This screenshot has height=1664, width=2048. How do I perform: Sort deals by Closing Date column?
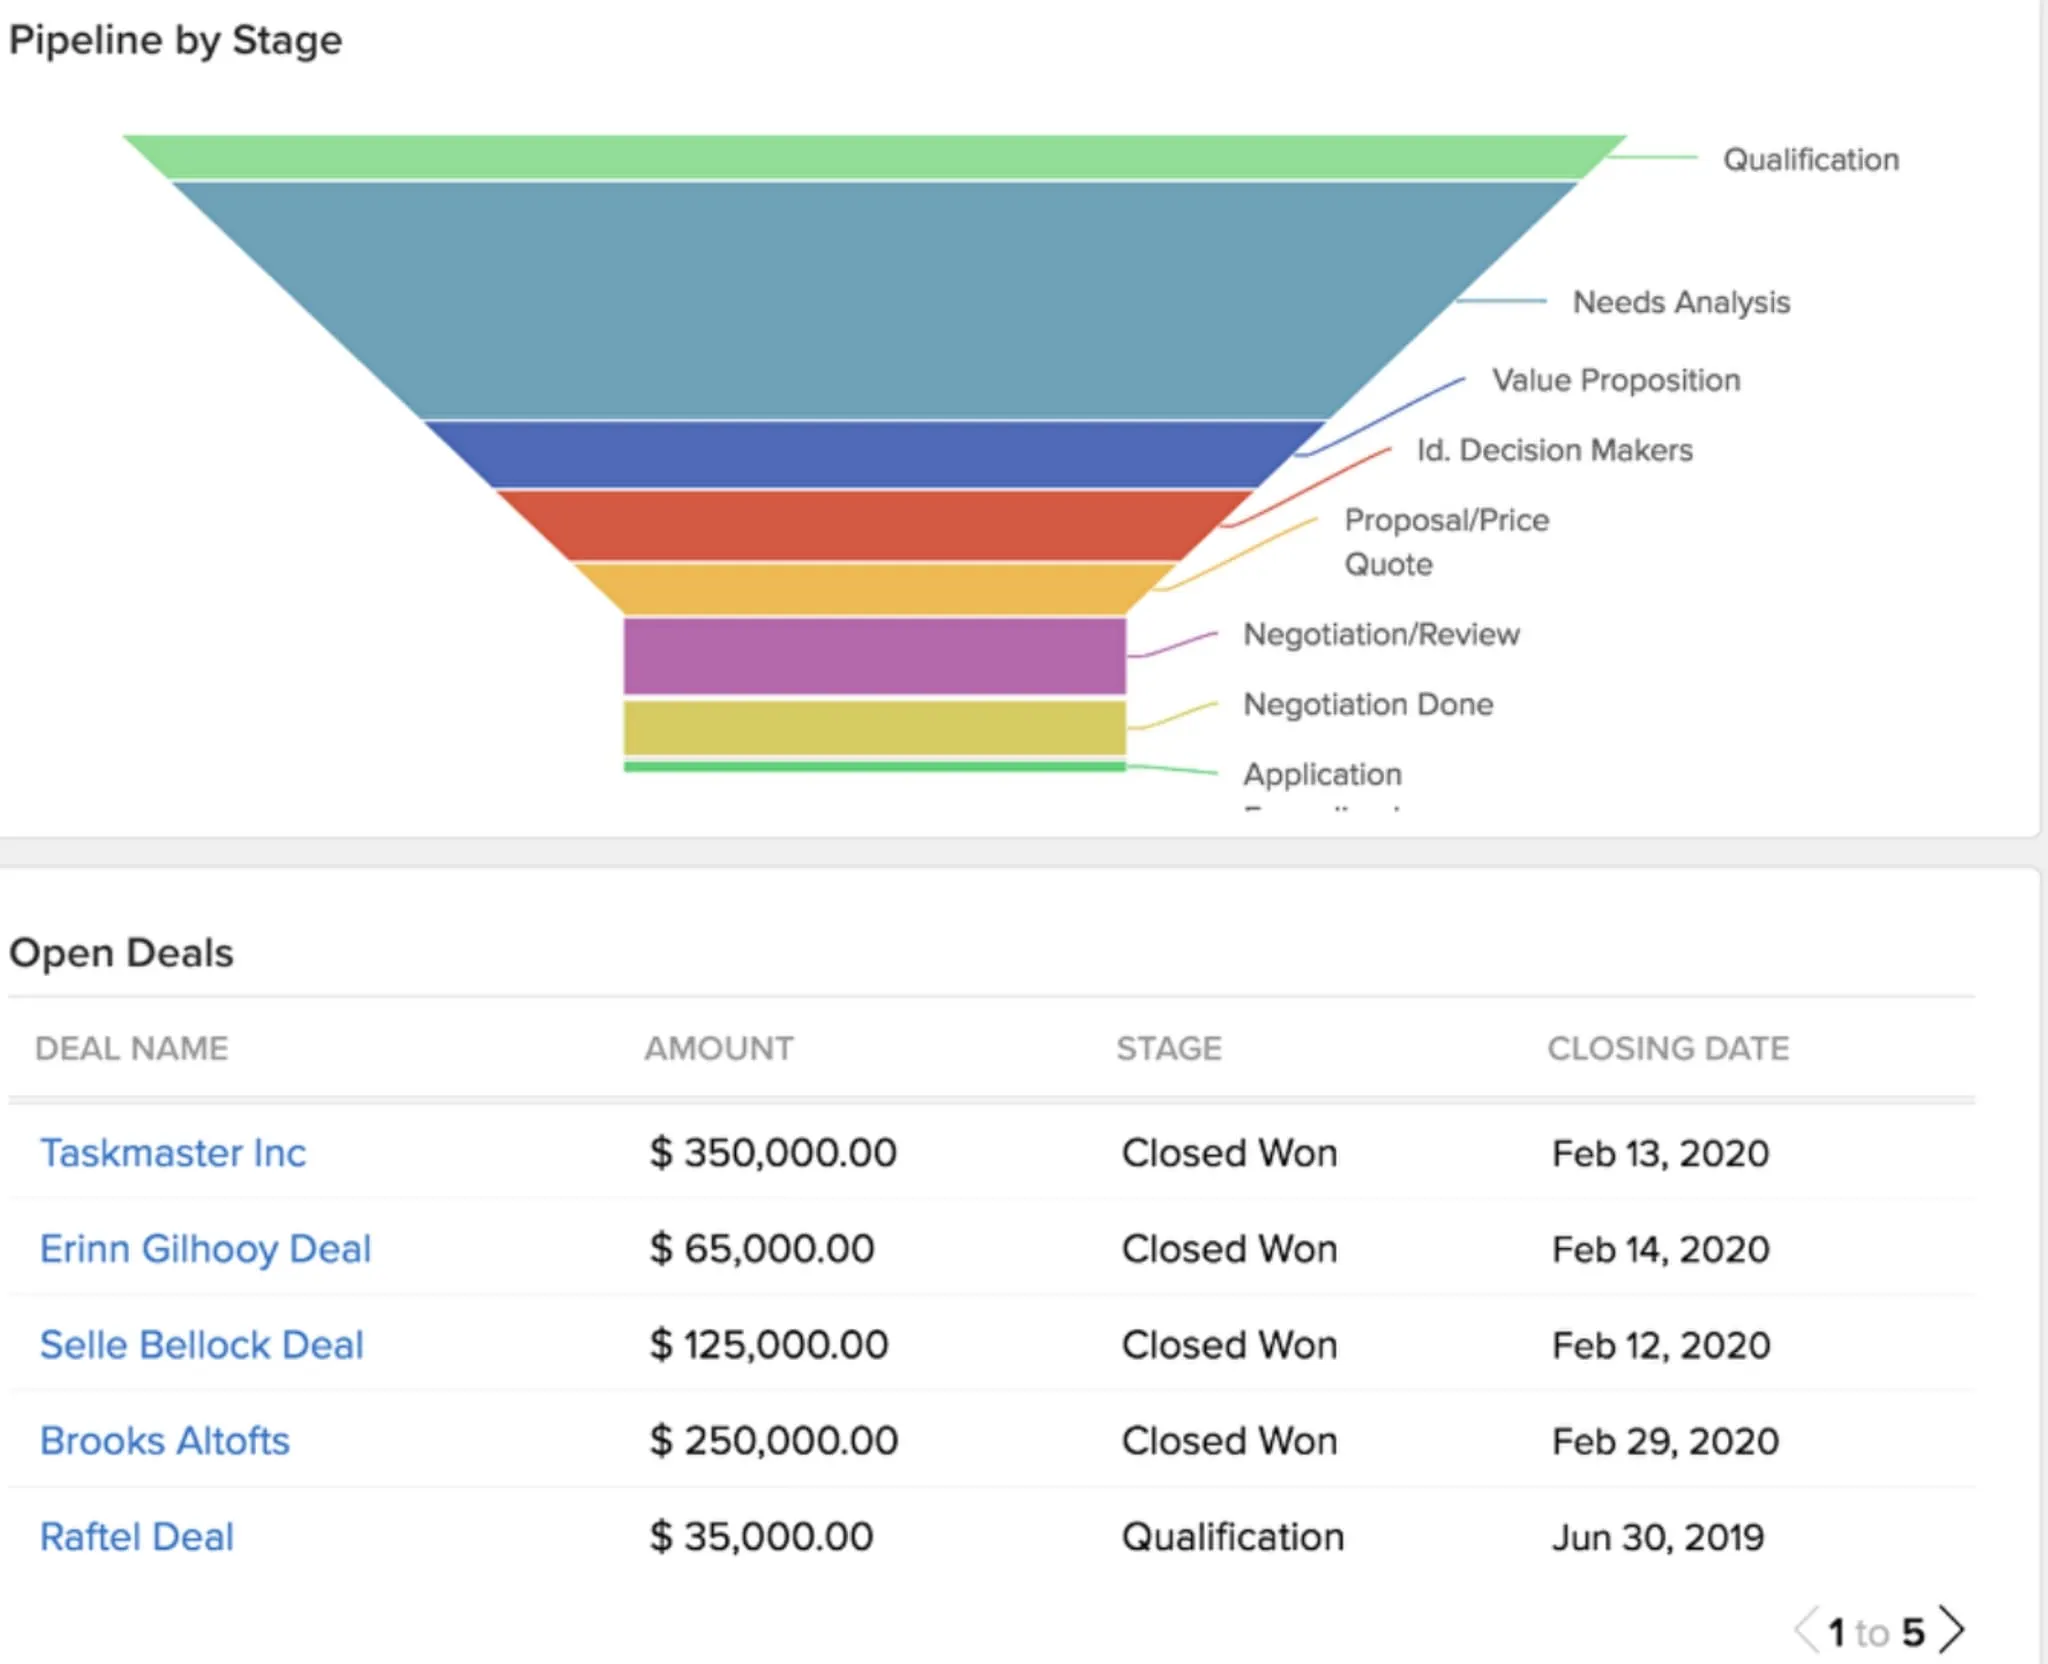pos(1667,1048)
